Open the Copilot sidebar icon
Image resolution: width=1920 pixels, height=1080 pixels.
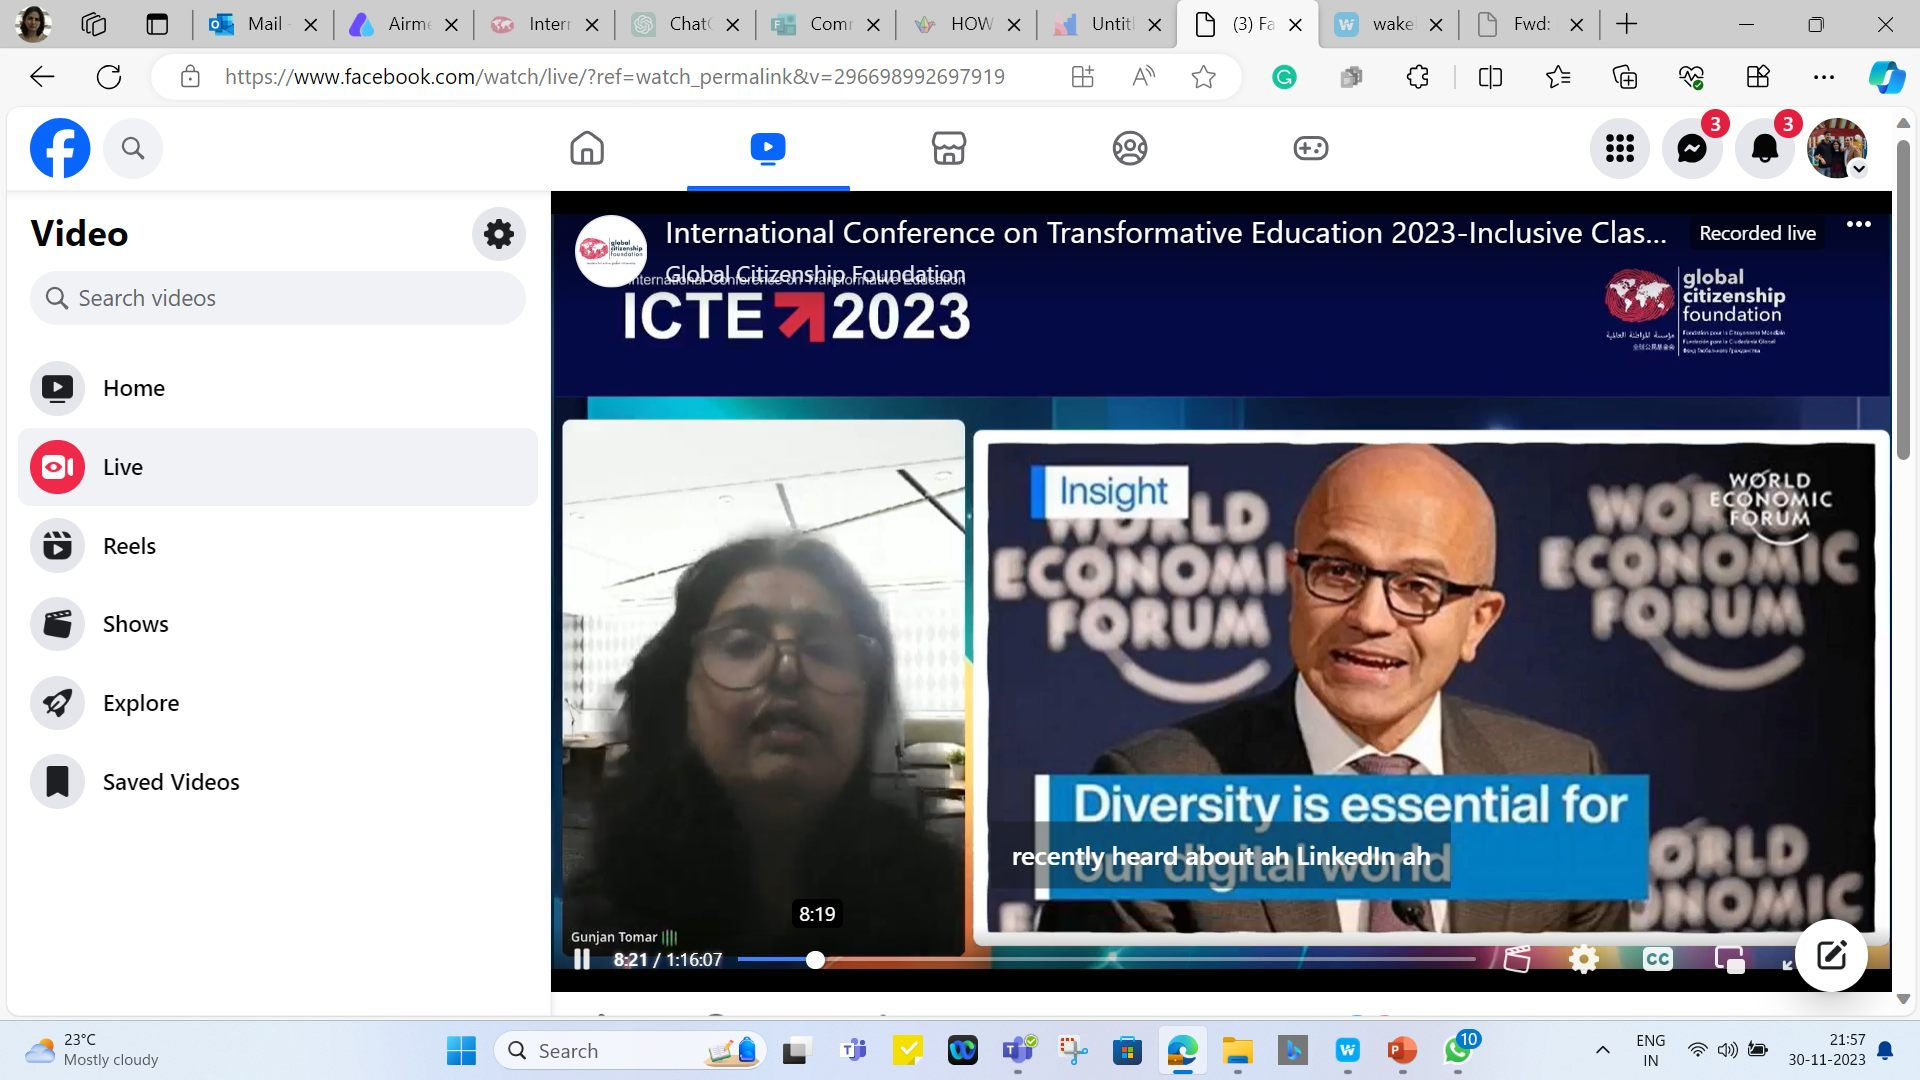[1887, 77]
